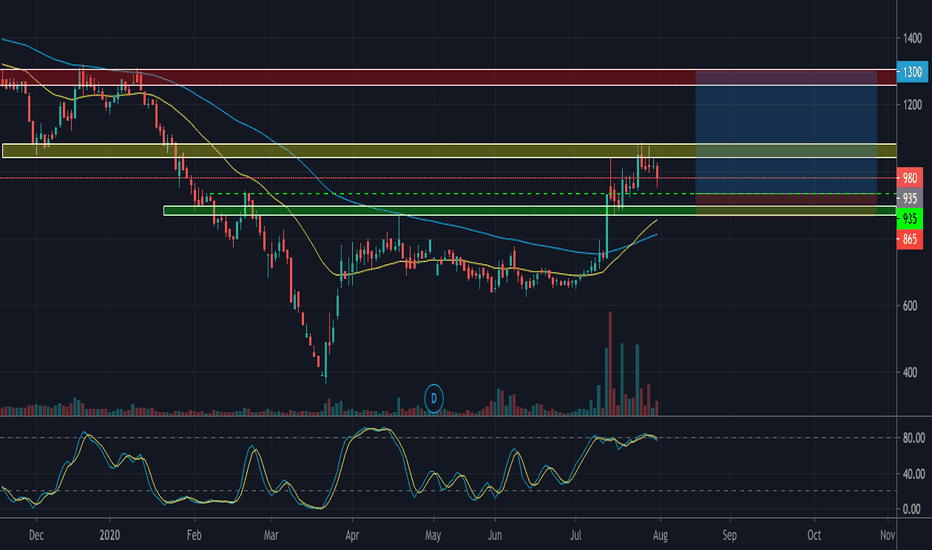Click the 40.00 oscillator axis label
The image size is (932, 550).
click(x=914, y=474)
